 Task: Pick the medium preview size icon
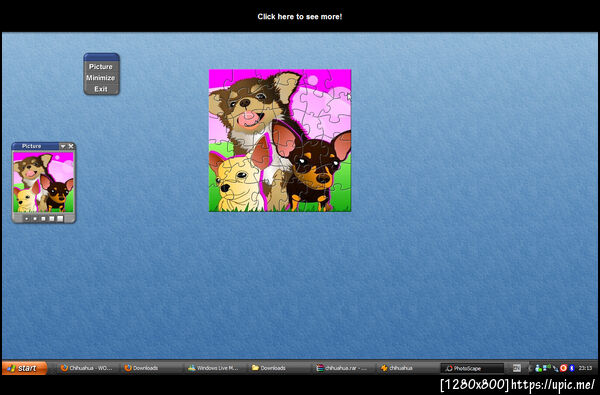[x=43, y=219]
